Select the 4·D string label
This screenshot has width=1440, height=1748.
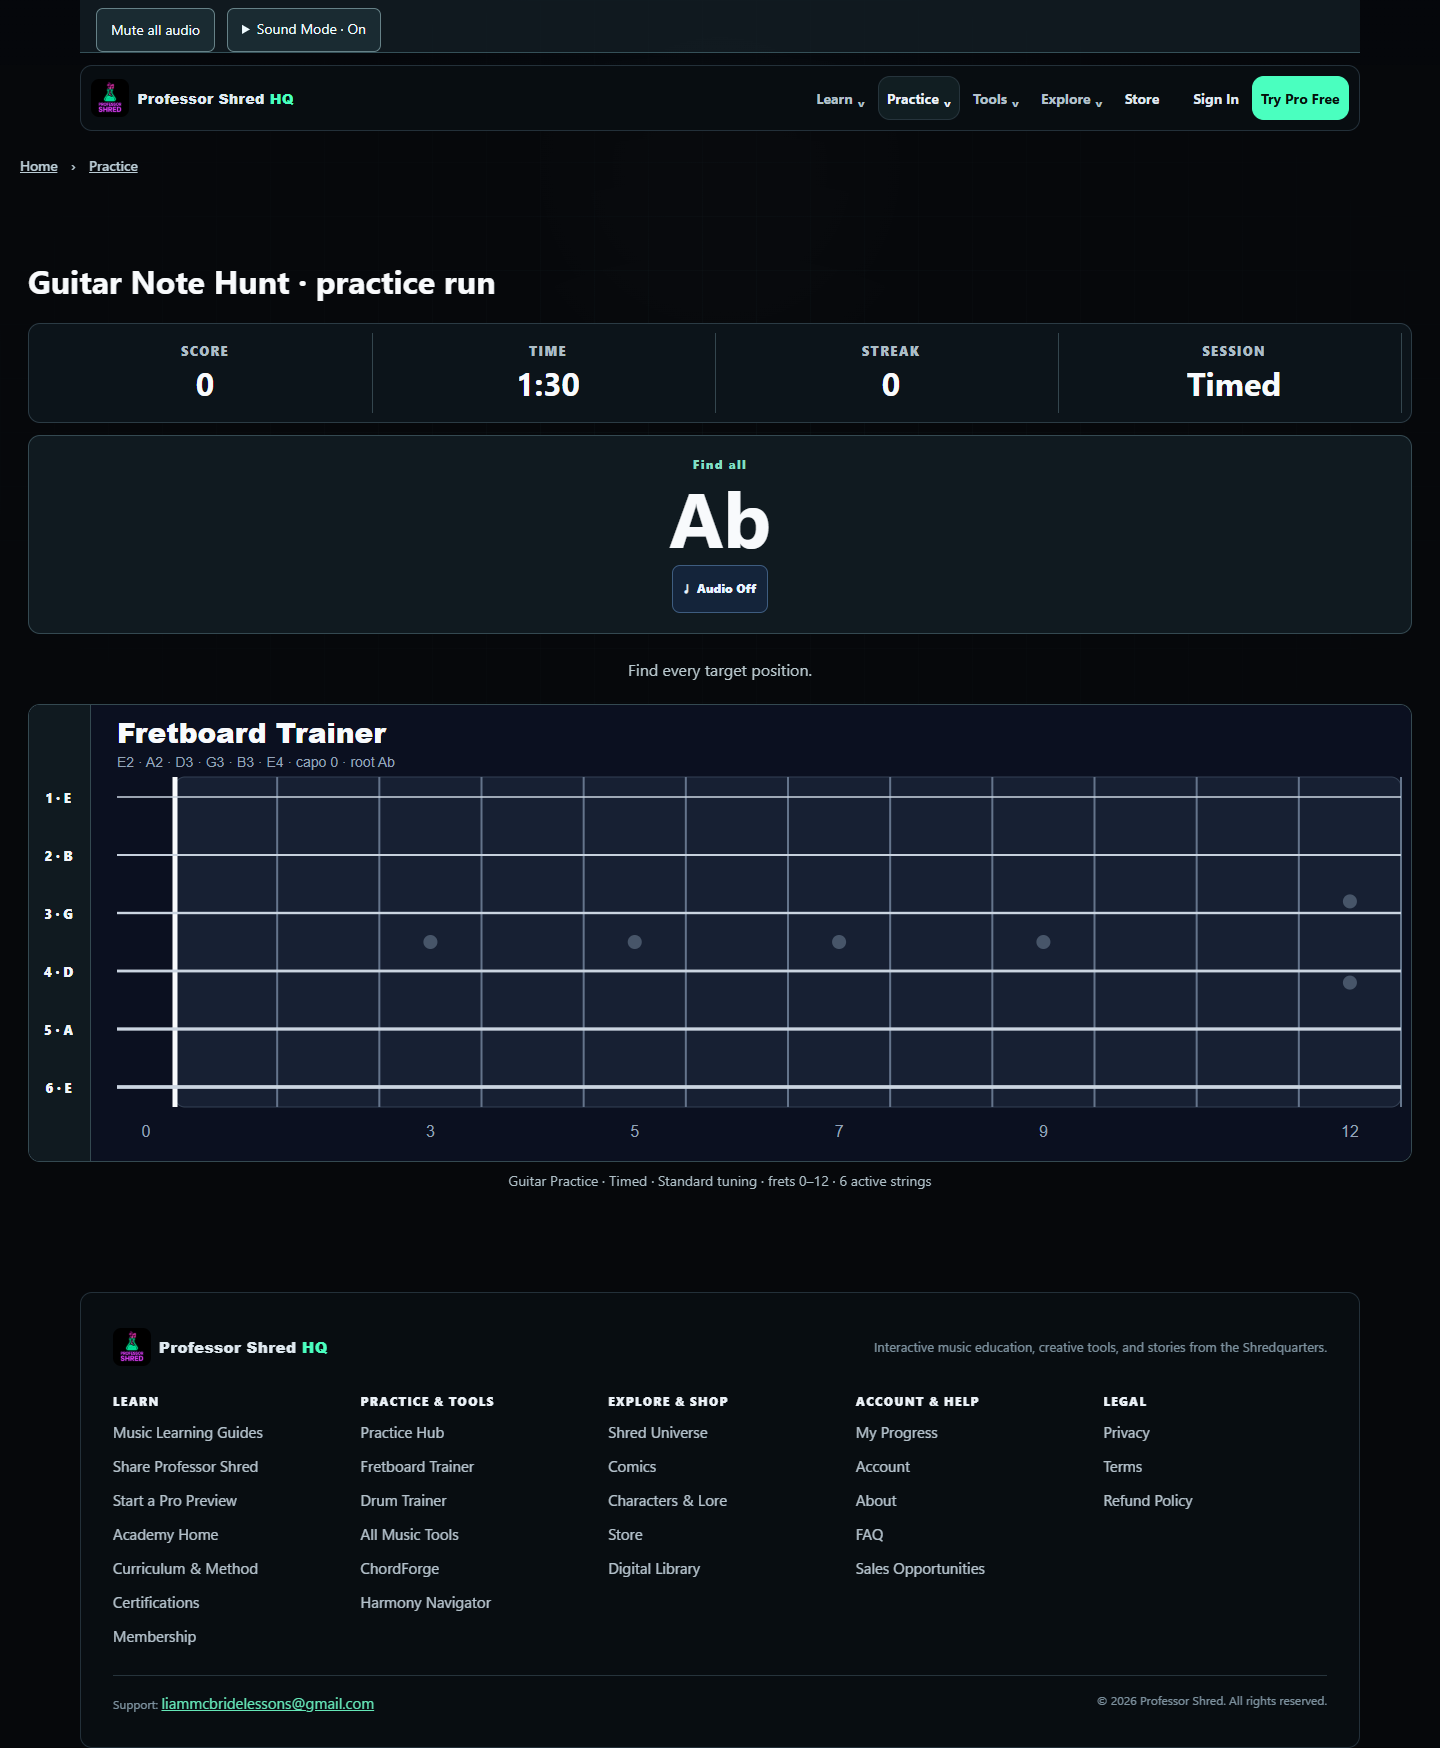coord(59,972)
